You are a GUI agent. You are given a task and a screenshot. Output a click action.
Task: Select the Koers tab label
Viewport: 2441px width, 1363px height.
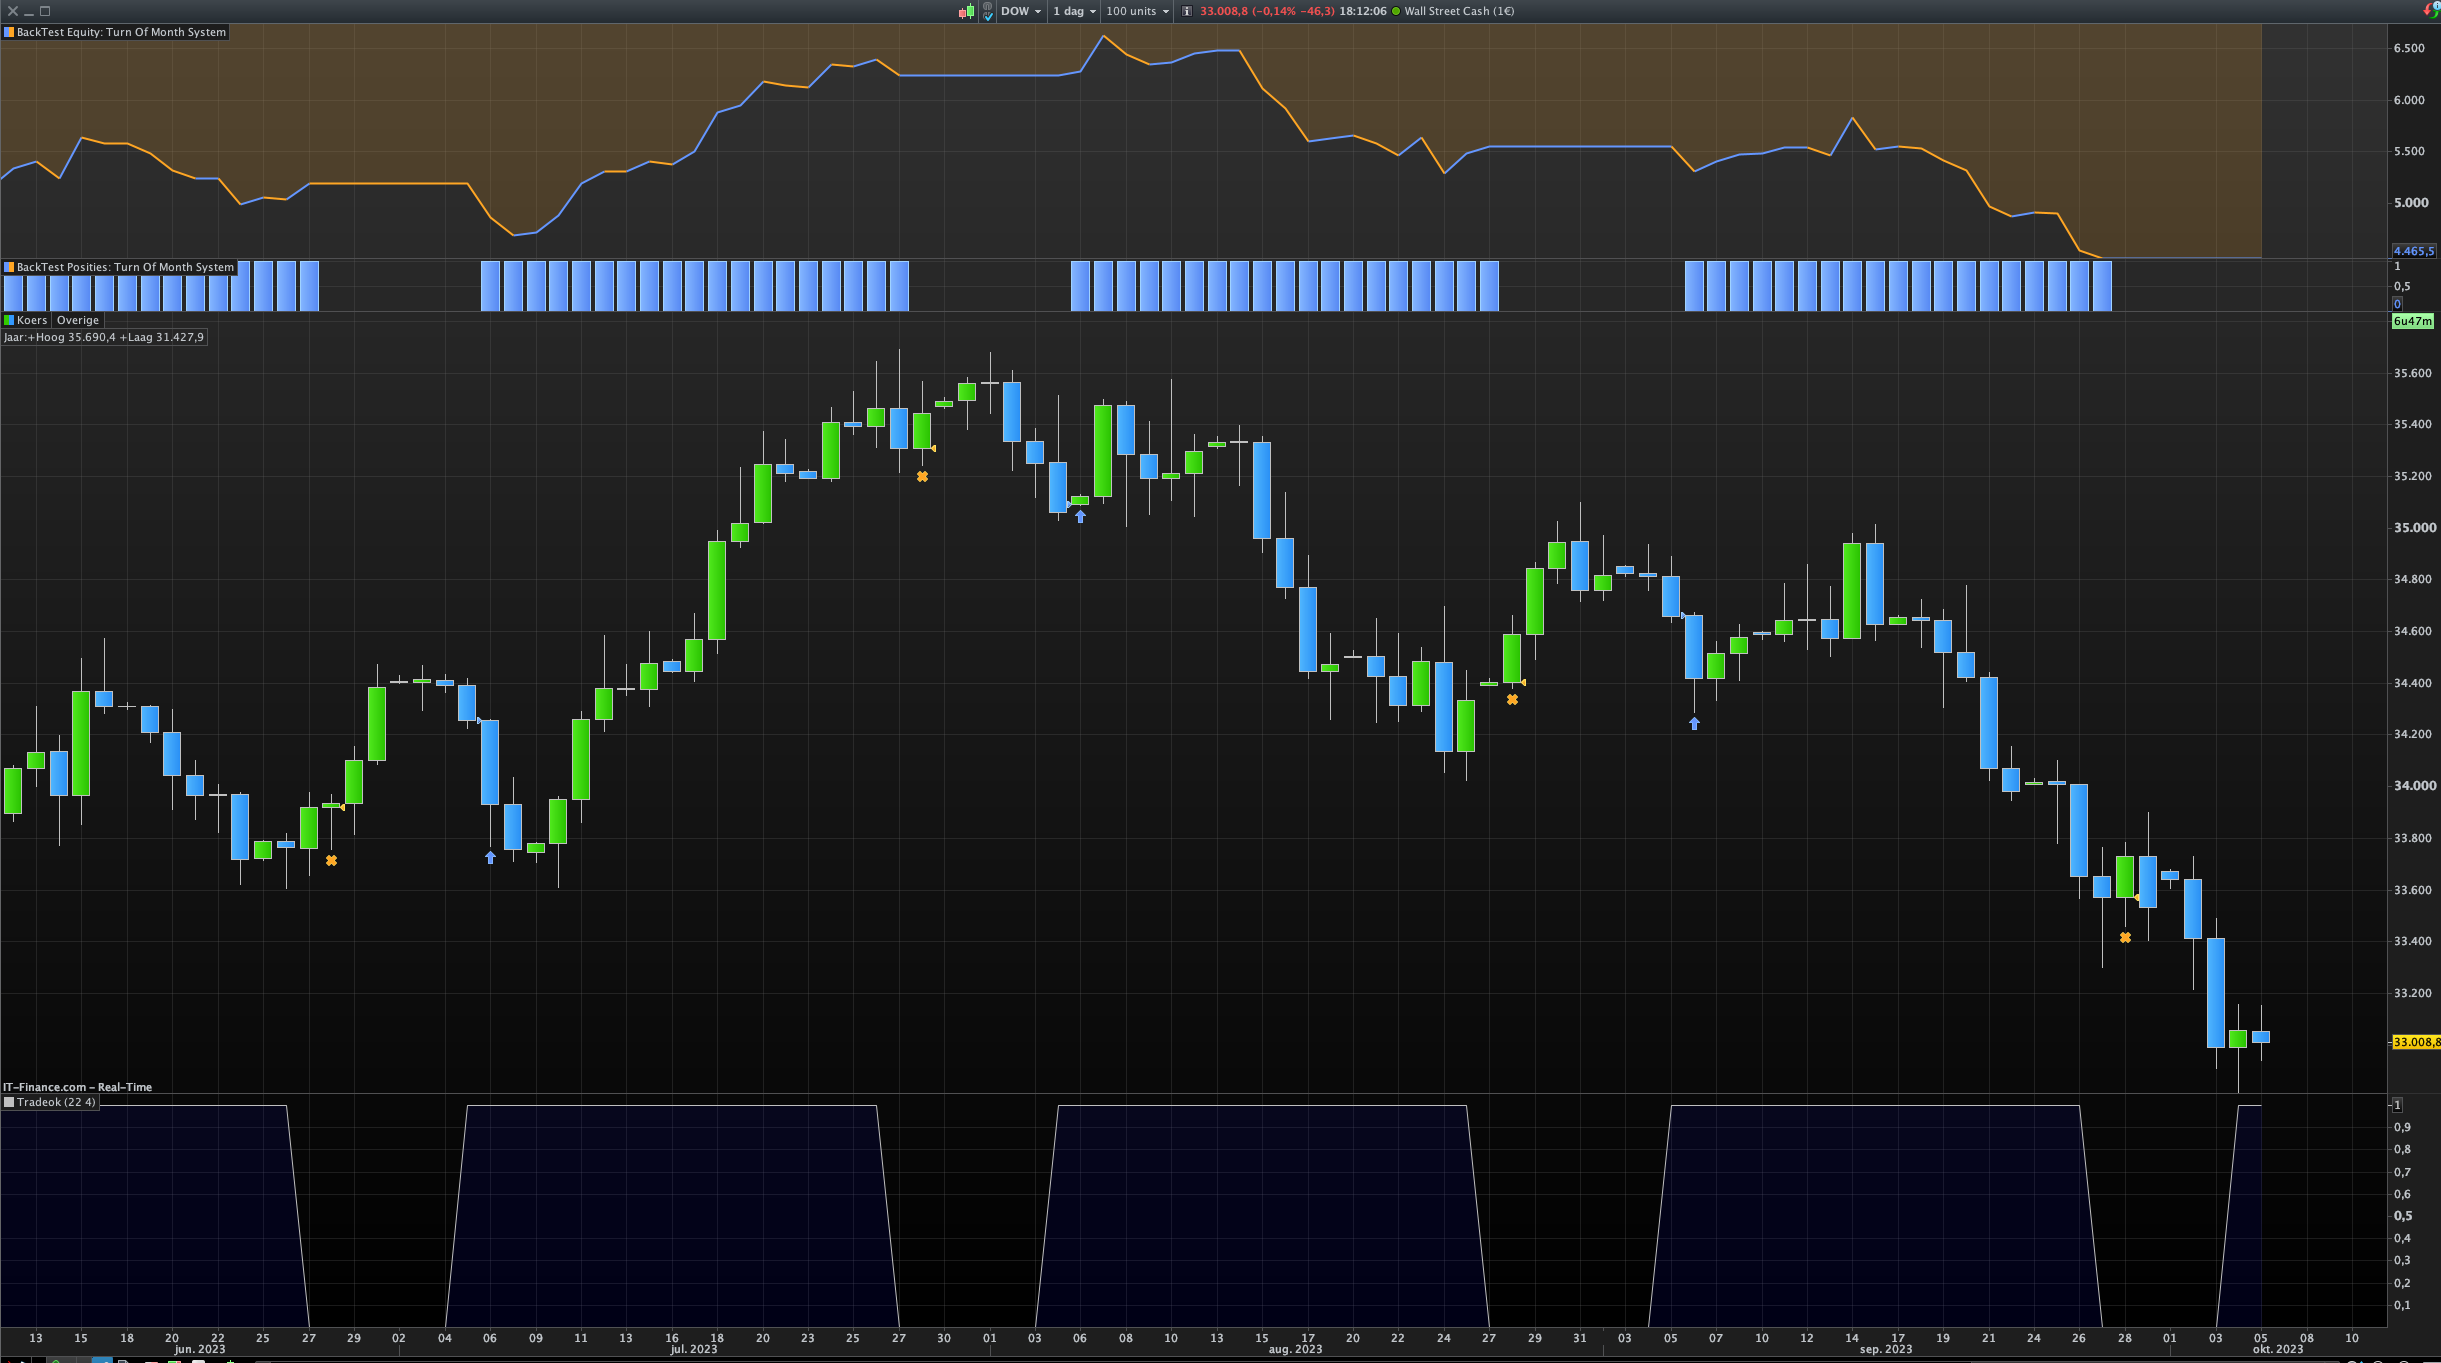point(32,320)
